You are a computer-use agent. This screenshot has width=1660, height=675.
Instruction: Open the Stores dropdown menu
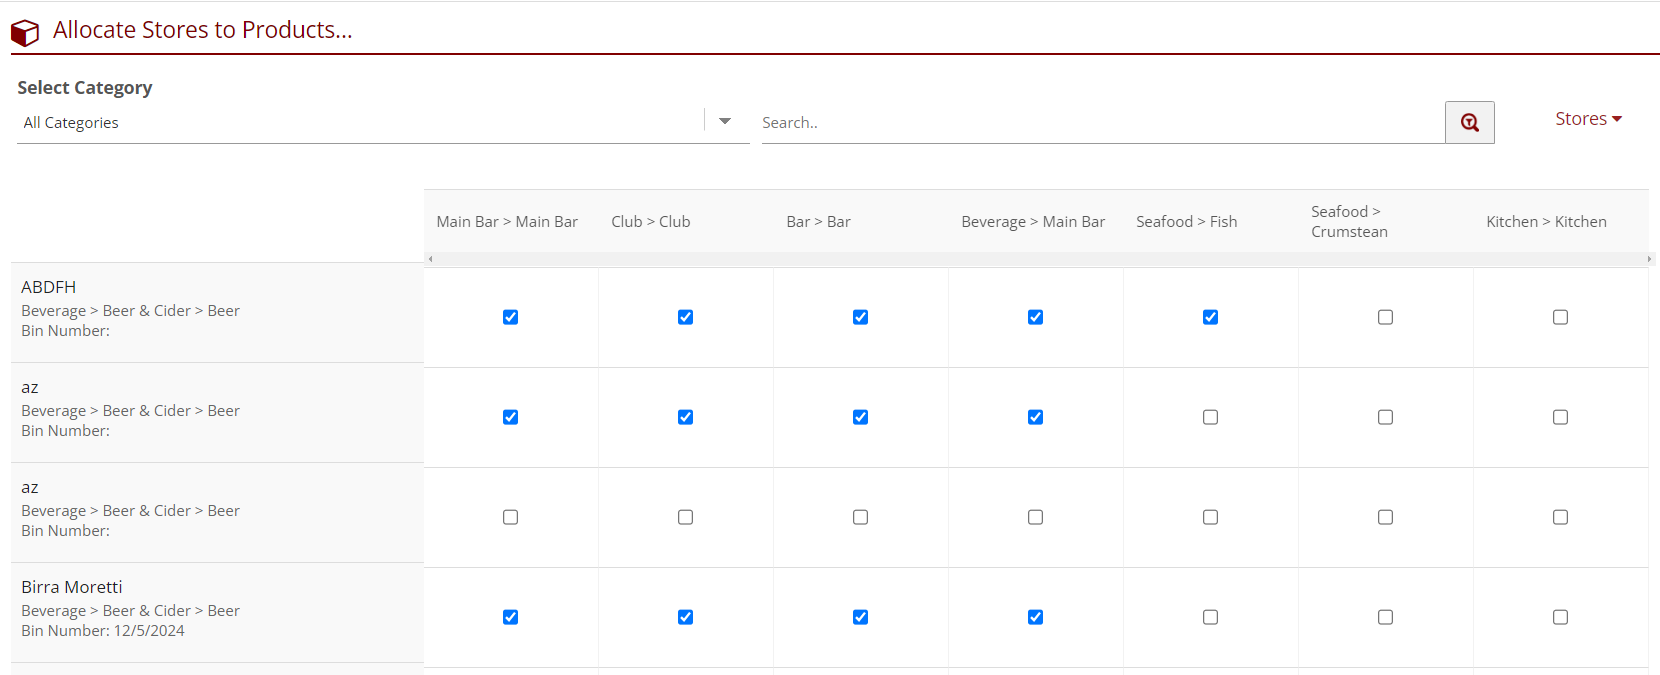coord(1587,119)
